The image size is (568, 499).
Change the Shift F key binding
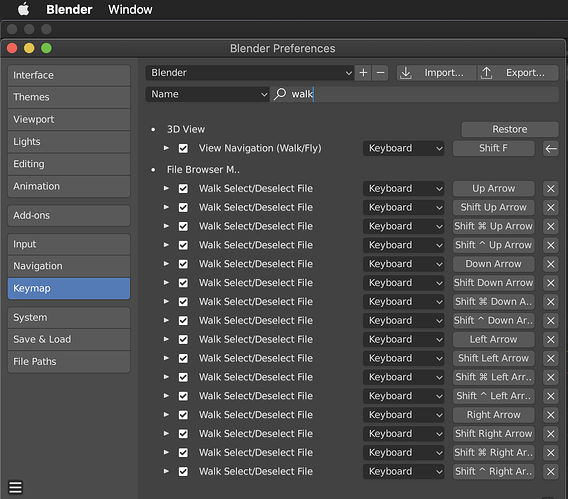(493, 148)
